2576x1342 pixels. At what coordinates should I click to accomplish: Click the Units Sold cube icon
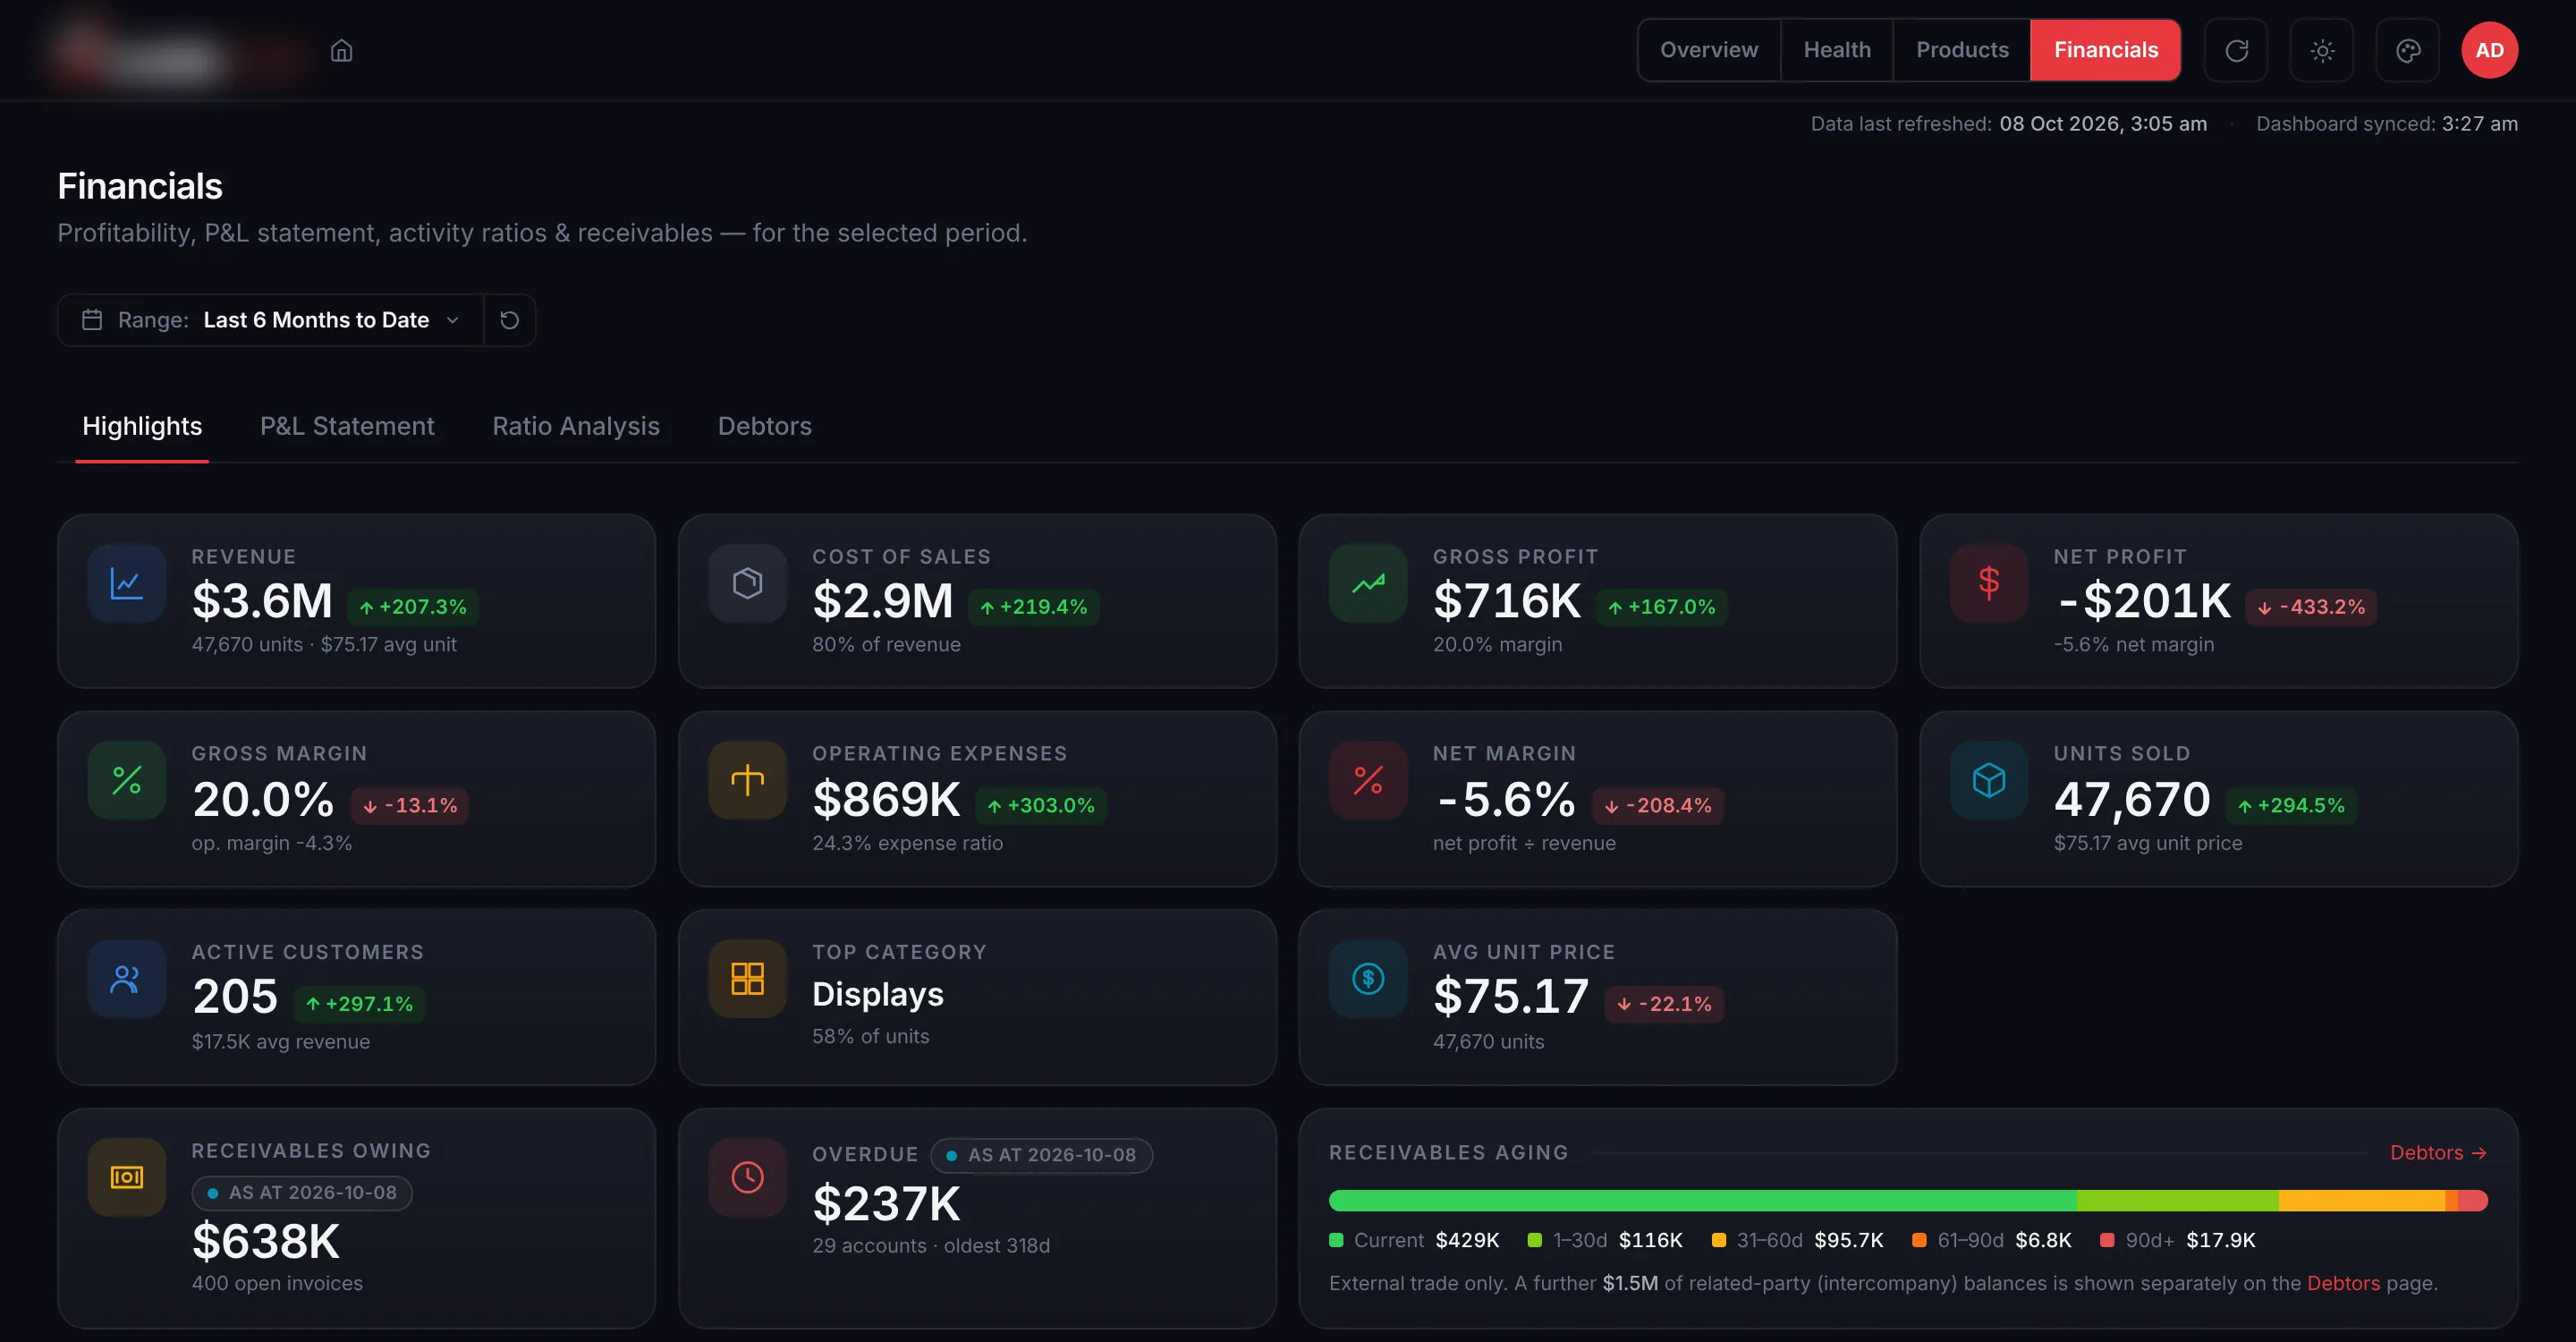coord(1989,780)
